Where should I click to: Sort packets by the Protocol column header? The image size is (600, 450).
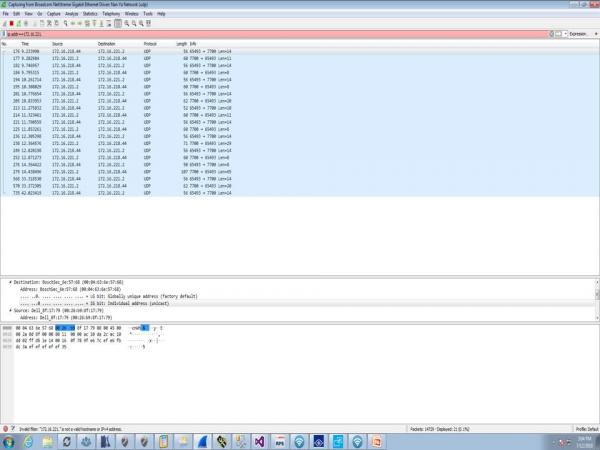click(x=150, y=44)
